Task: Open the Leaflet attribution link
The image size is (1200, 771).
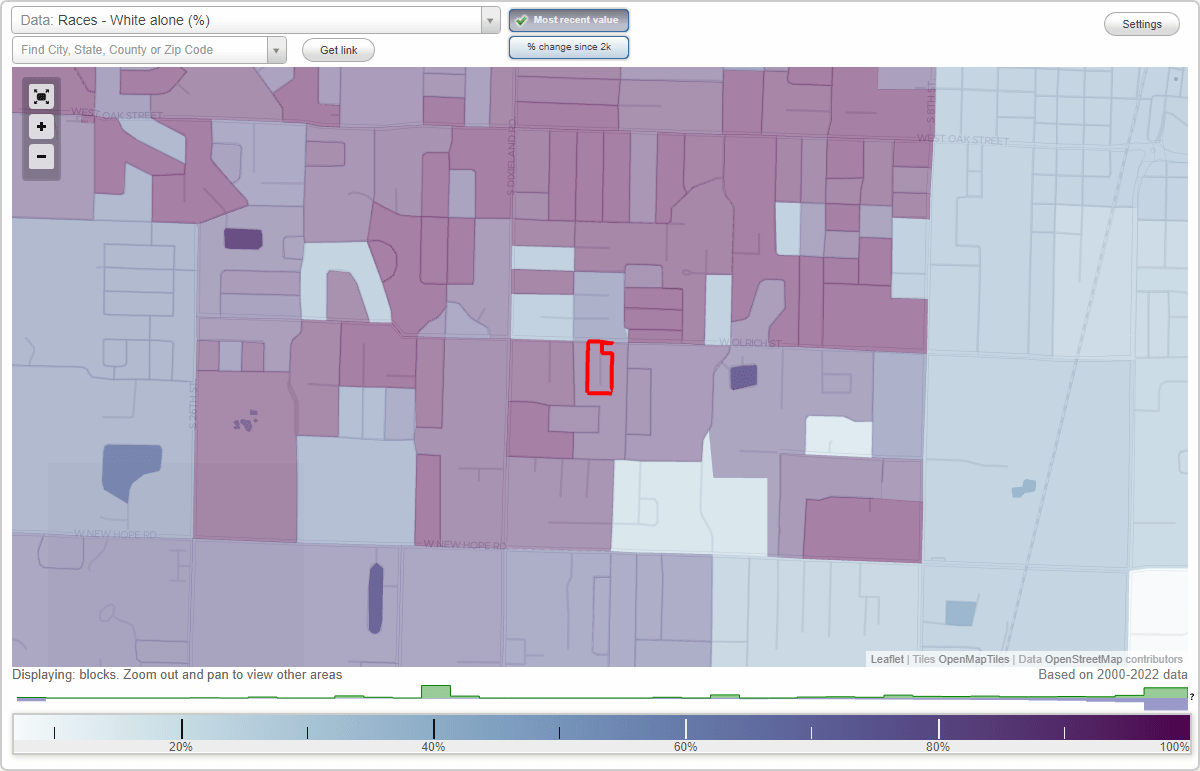Action: 887,659
